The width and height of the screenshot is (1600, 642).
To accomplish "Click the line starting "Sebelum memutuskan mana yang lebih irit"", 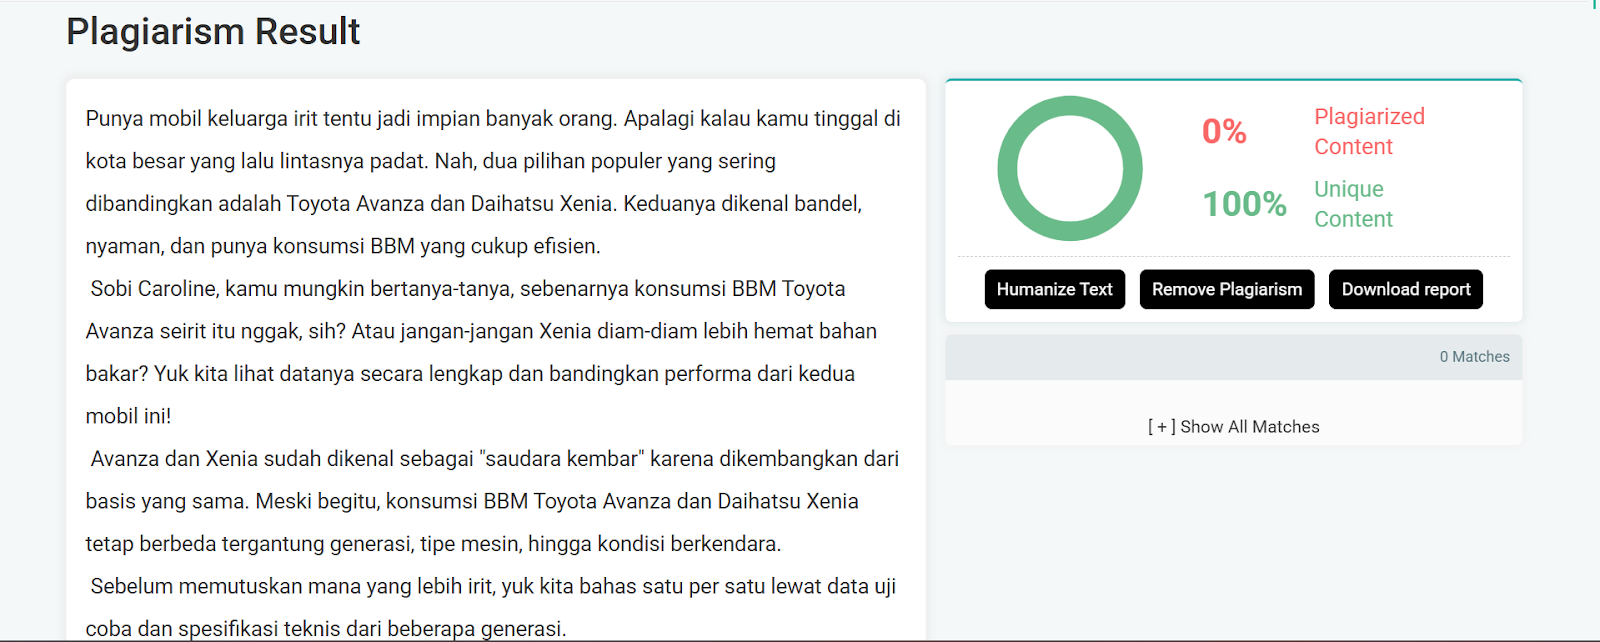I will pos(493,586).
